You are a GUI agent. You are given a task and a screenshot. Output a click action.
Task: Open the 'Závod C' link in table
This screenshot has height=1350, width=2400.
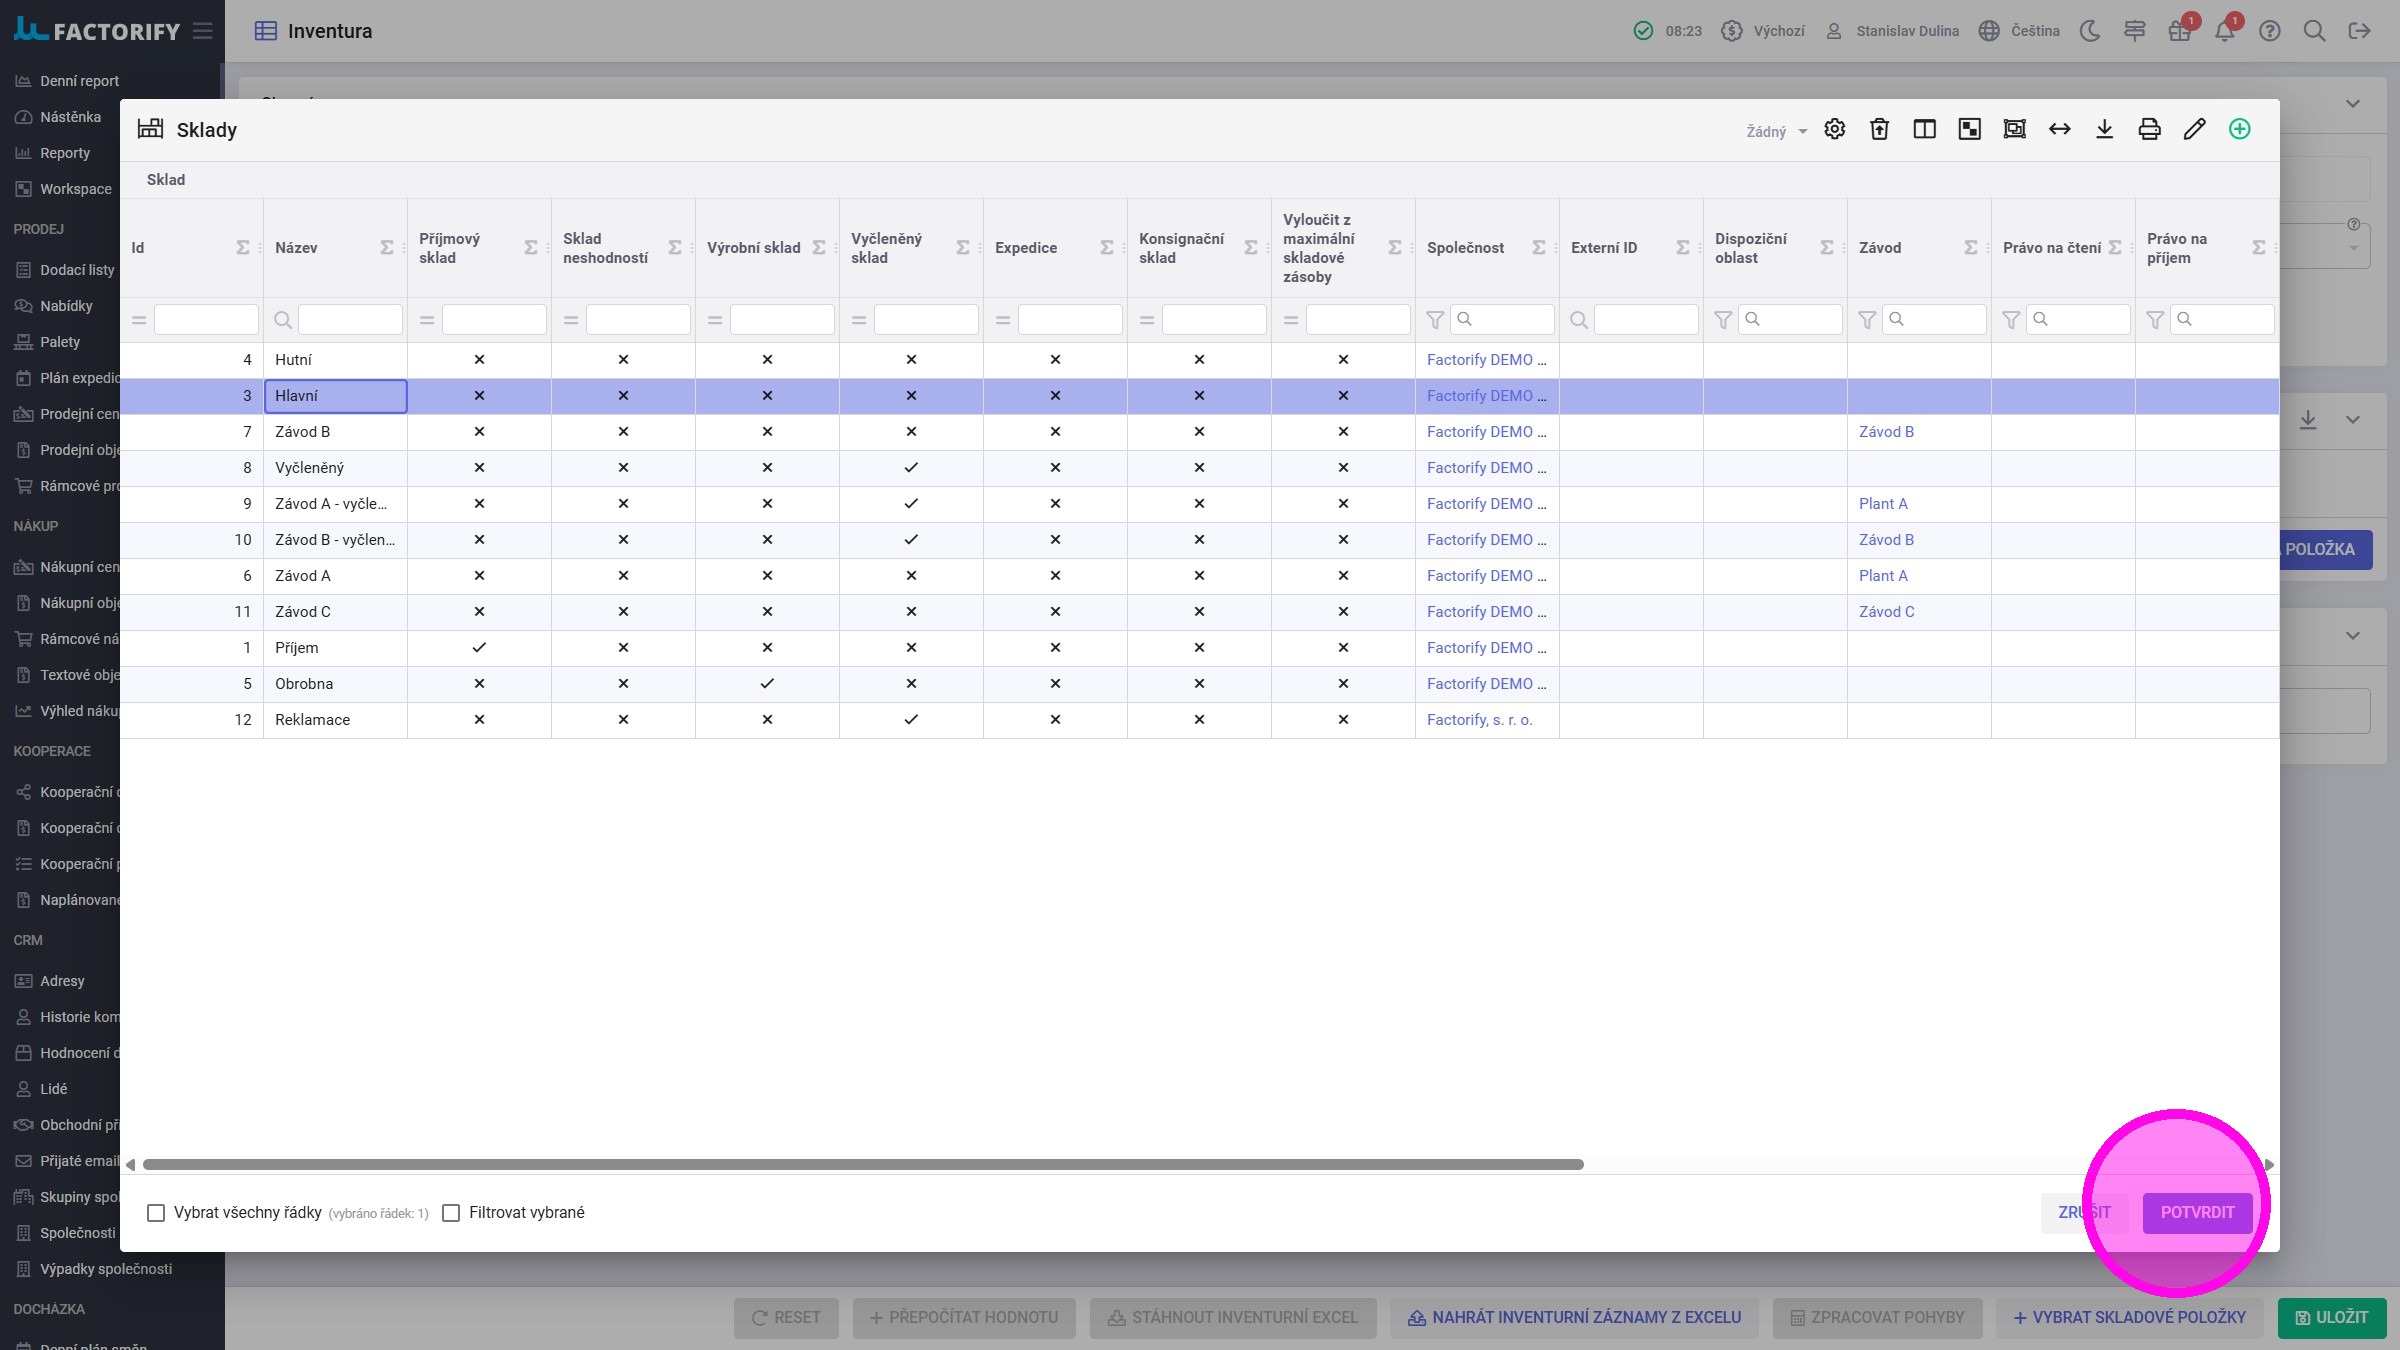tap(1886, 612)
